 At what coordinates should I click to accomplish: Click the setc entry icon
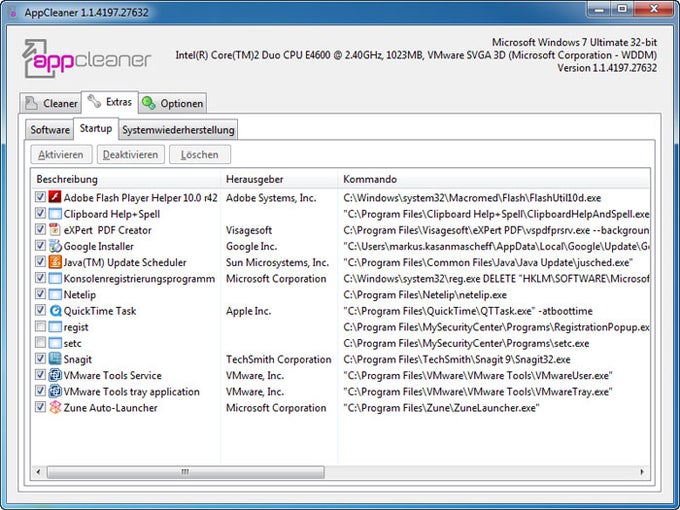pyautogui.click(x=55, y=343)
